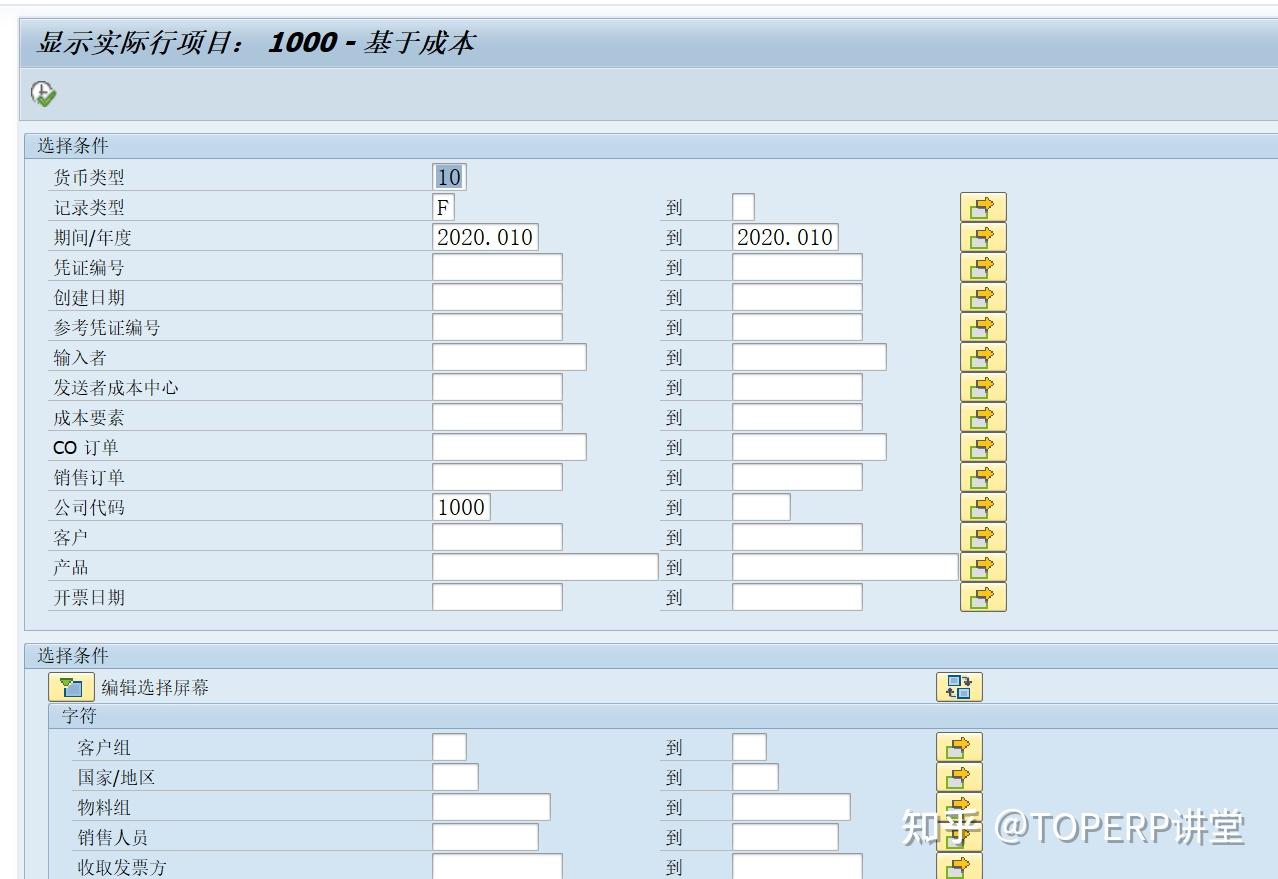Open multiple selection for 发送者成本中心
The height and width of the screenshot is (879, 1278).
click(x=981, y=386)
